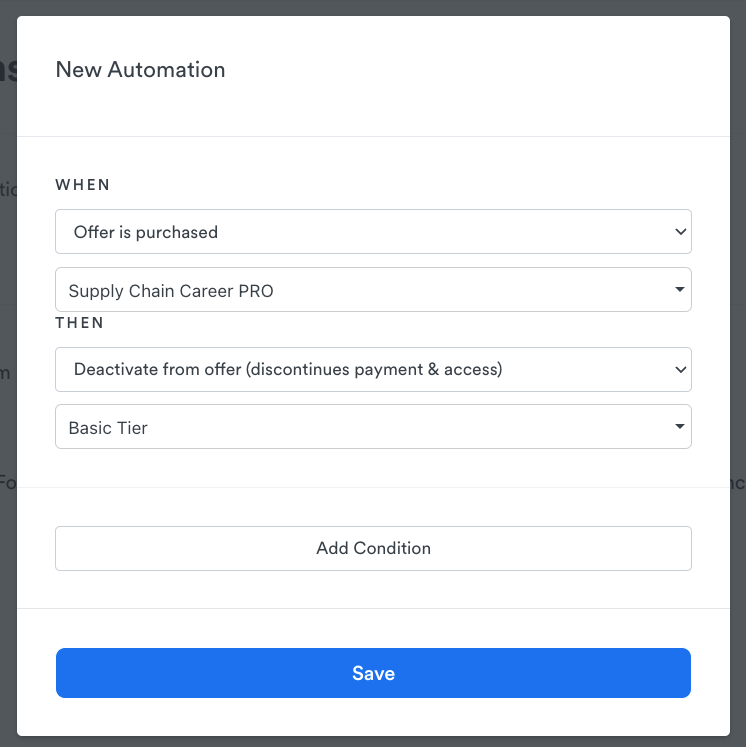The image size is (746, 747).
Task: Expand the "Basic Tier" offer selector
Action: (x=372, y=427)
